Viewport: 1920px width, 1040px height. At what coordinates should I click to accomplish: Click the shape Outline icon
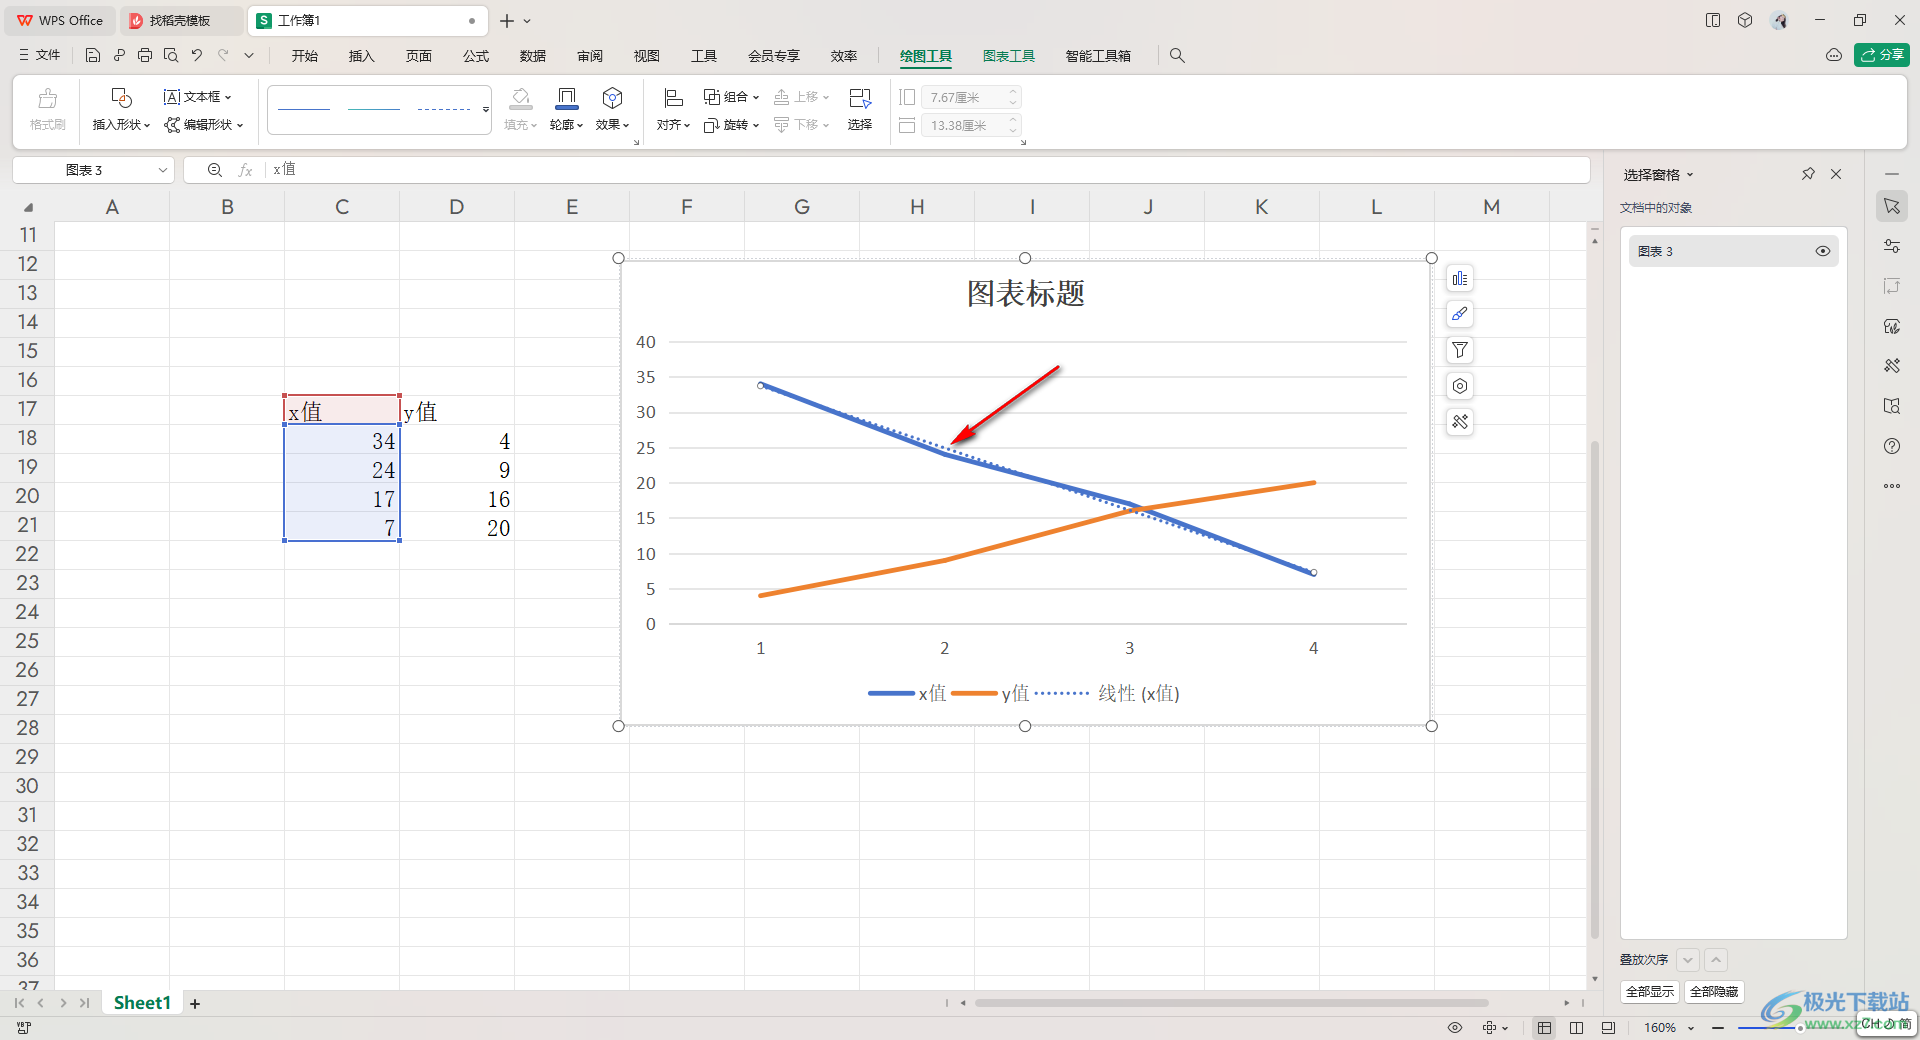(x=566, y=109)
